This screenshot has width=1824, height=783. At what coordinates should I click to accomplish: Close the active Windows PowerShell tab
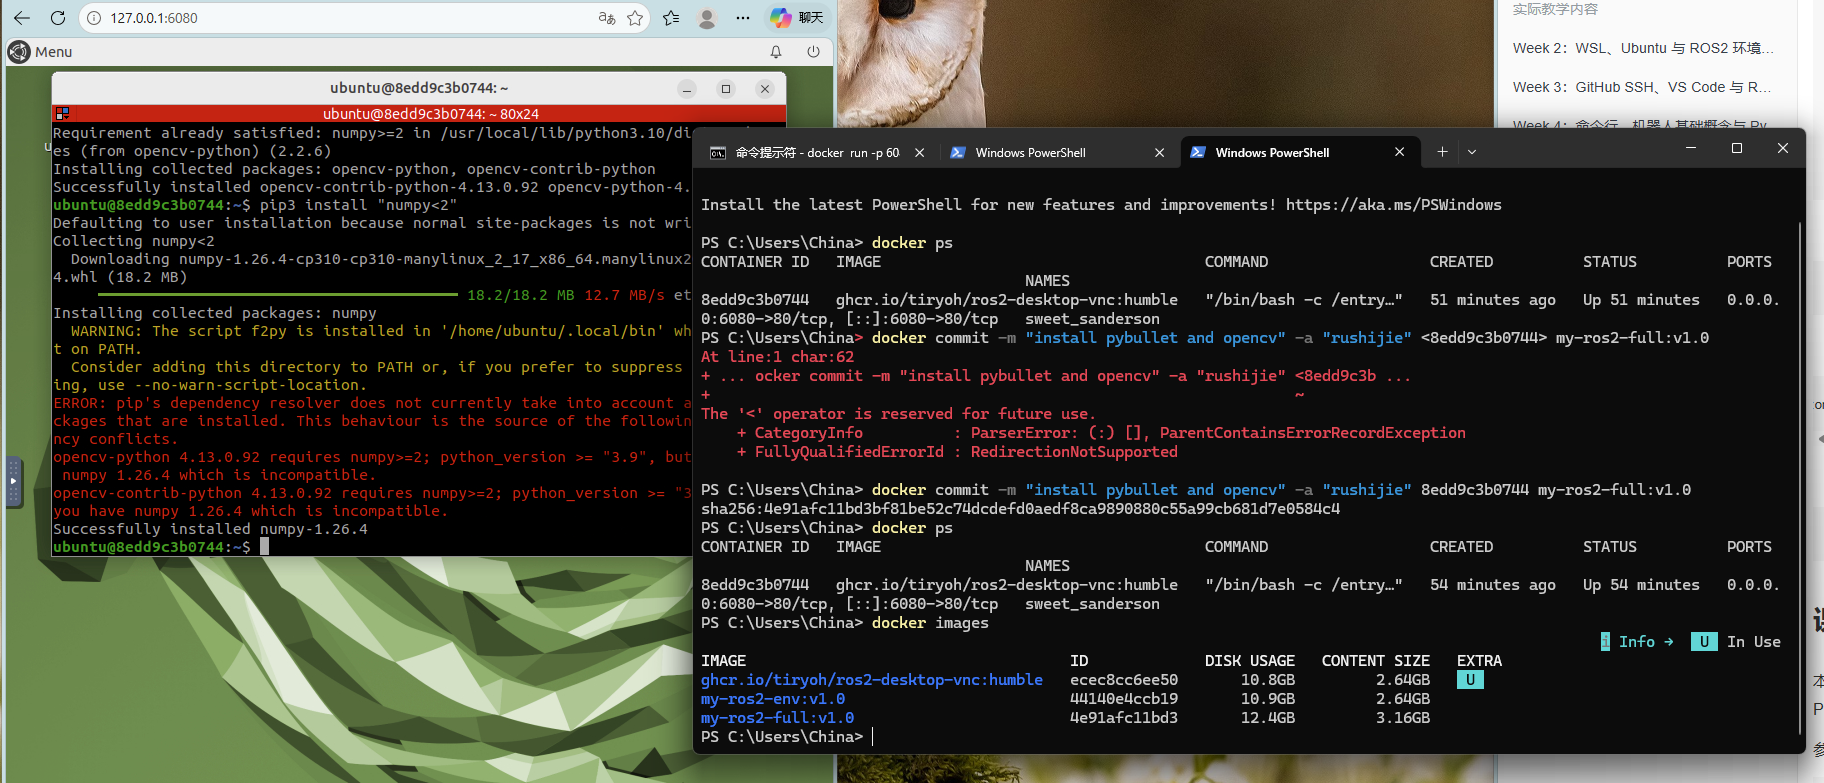1399,153
